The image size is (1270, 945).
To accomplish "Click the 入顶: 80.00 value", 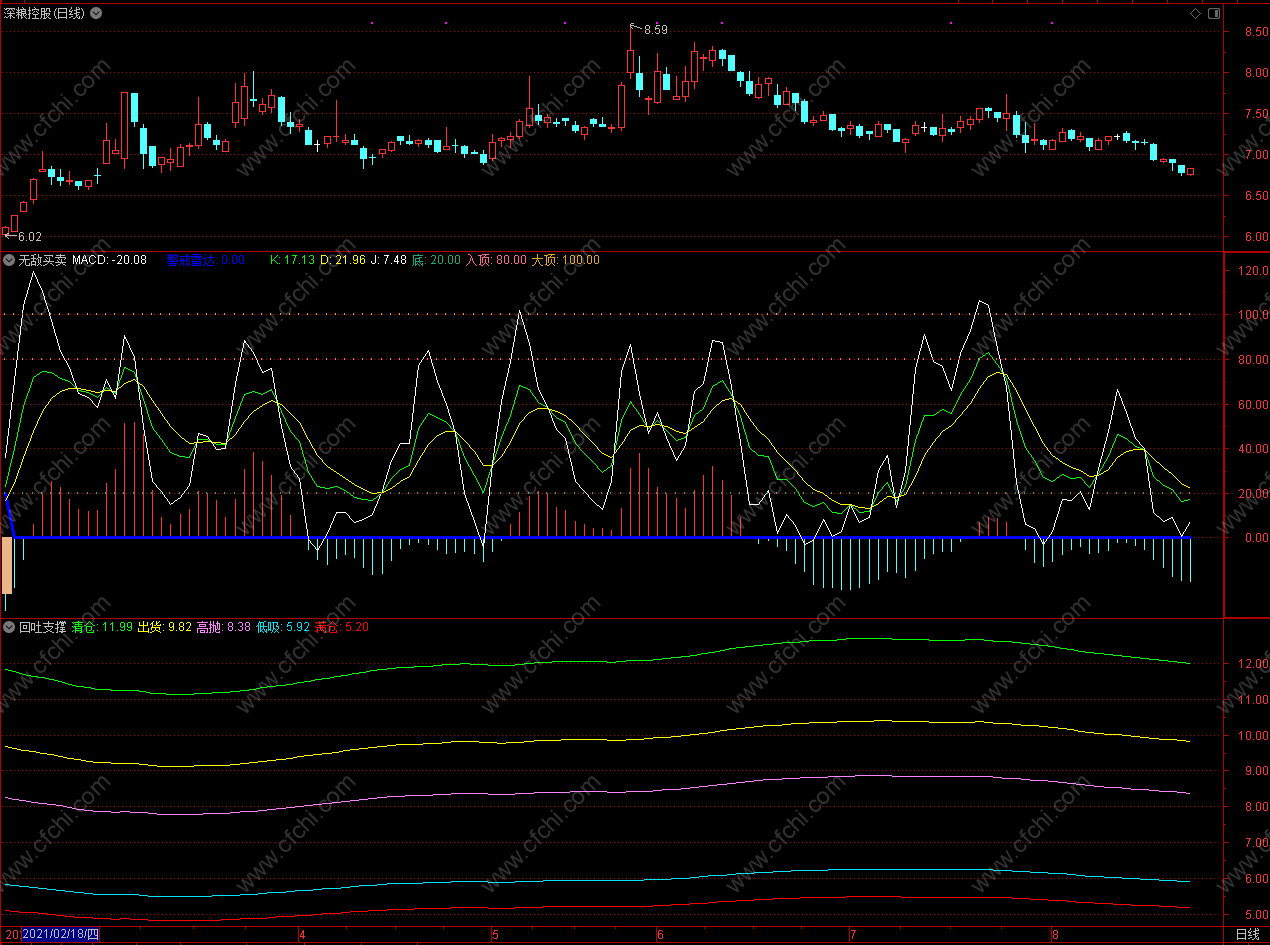I will [497, 260].
